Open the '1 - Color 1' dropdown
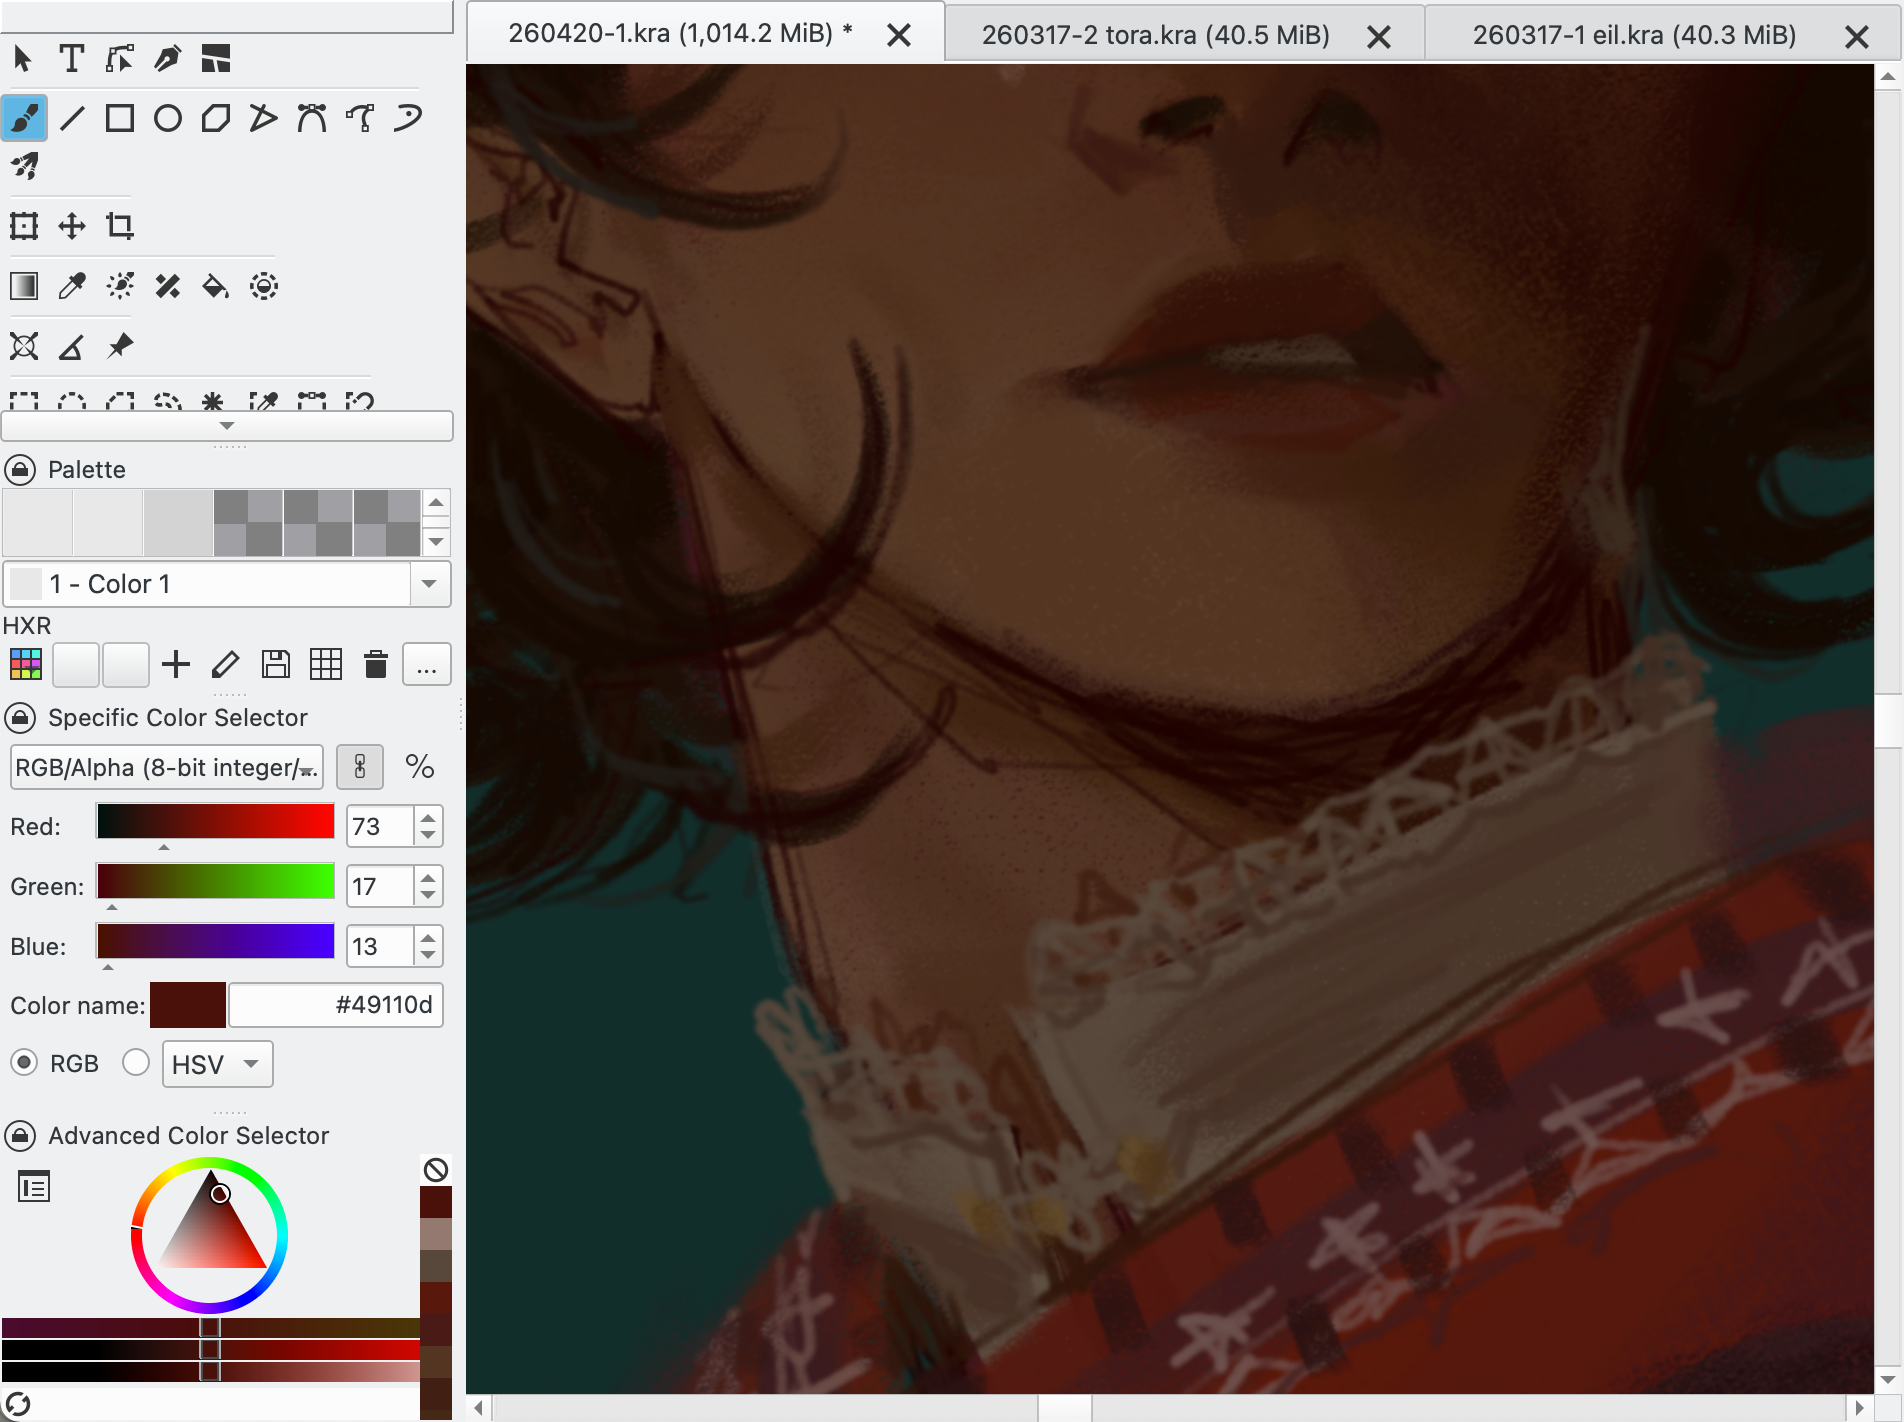 [227, 584]
